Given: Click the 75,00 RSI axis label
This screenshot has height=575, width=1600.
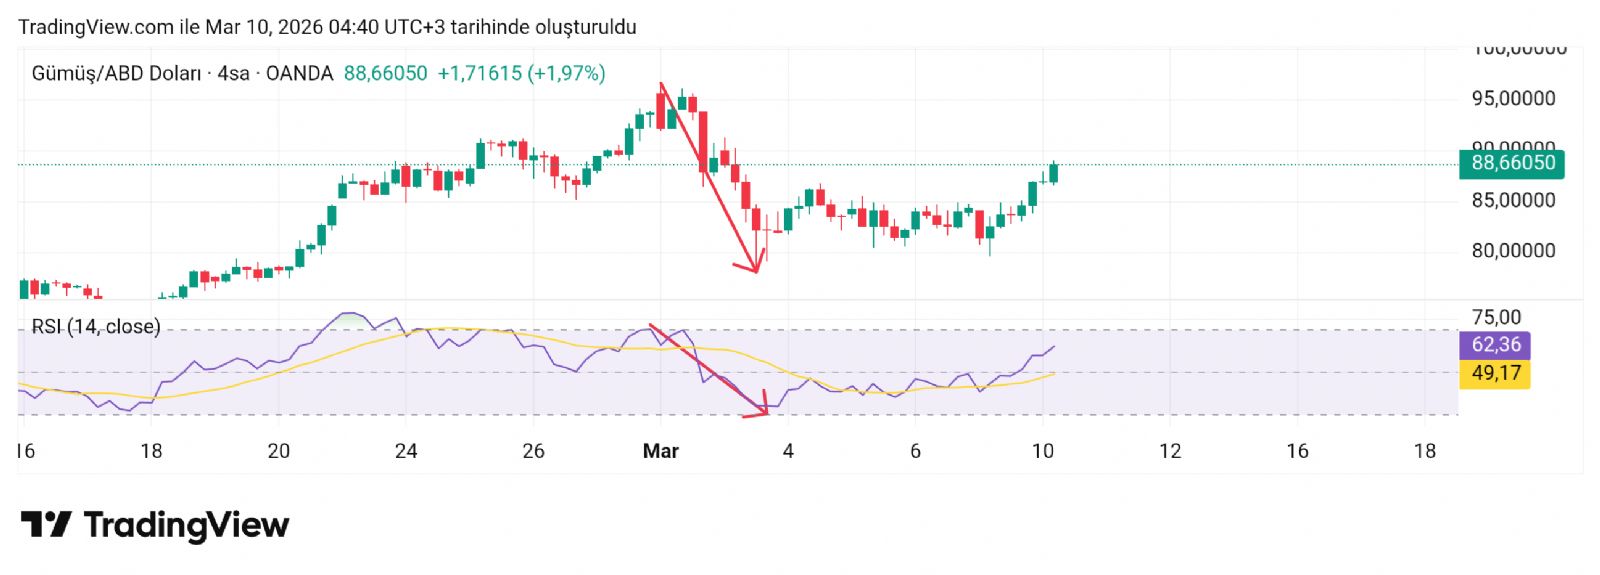Looking at the screenshot, I should [1496, 317].
